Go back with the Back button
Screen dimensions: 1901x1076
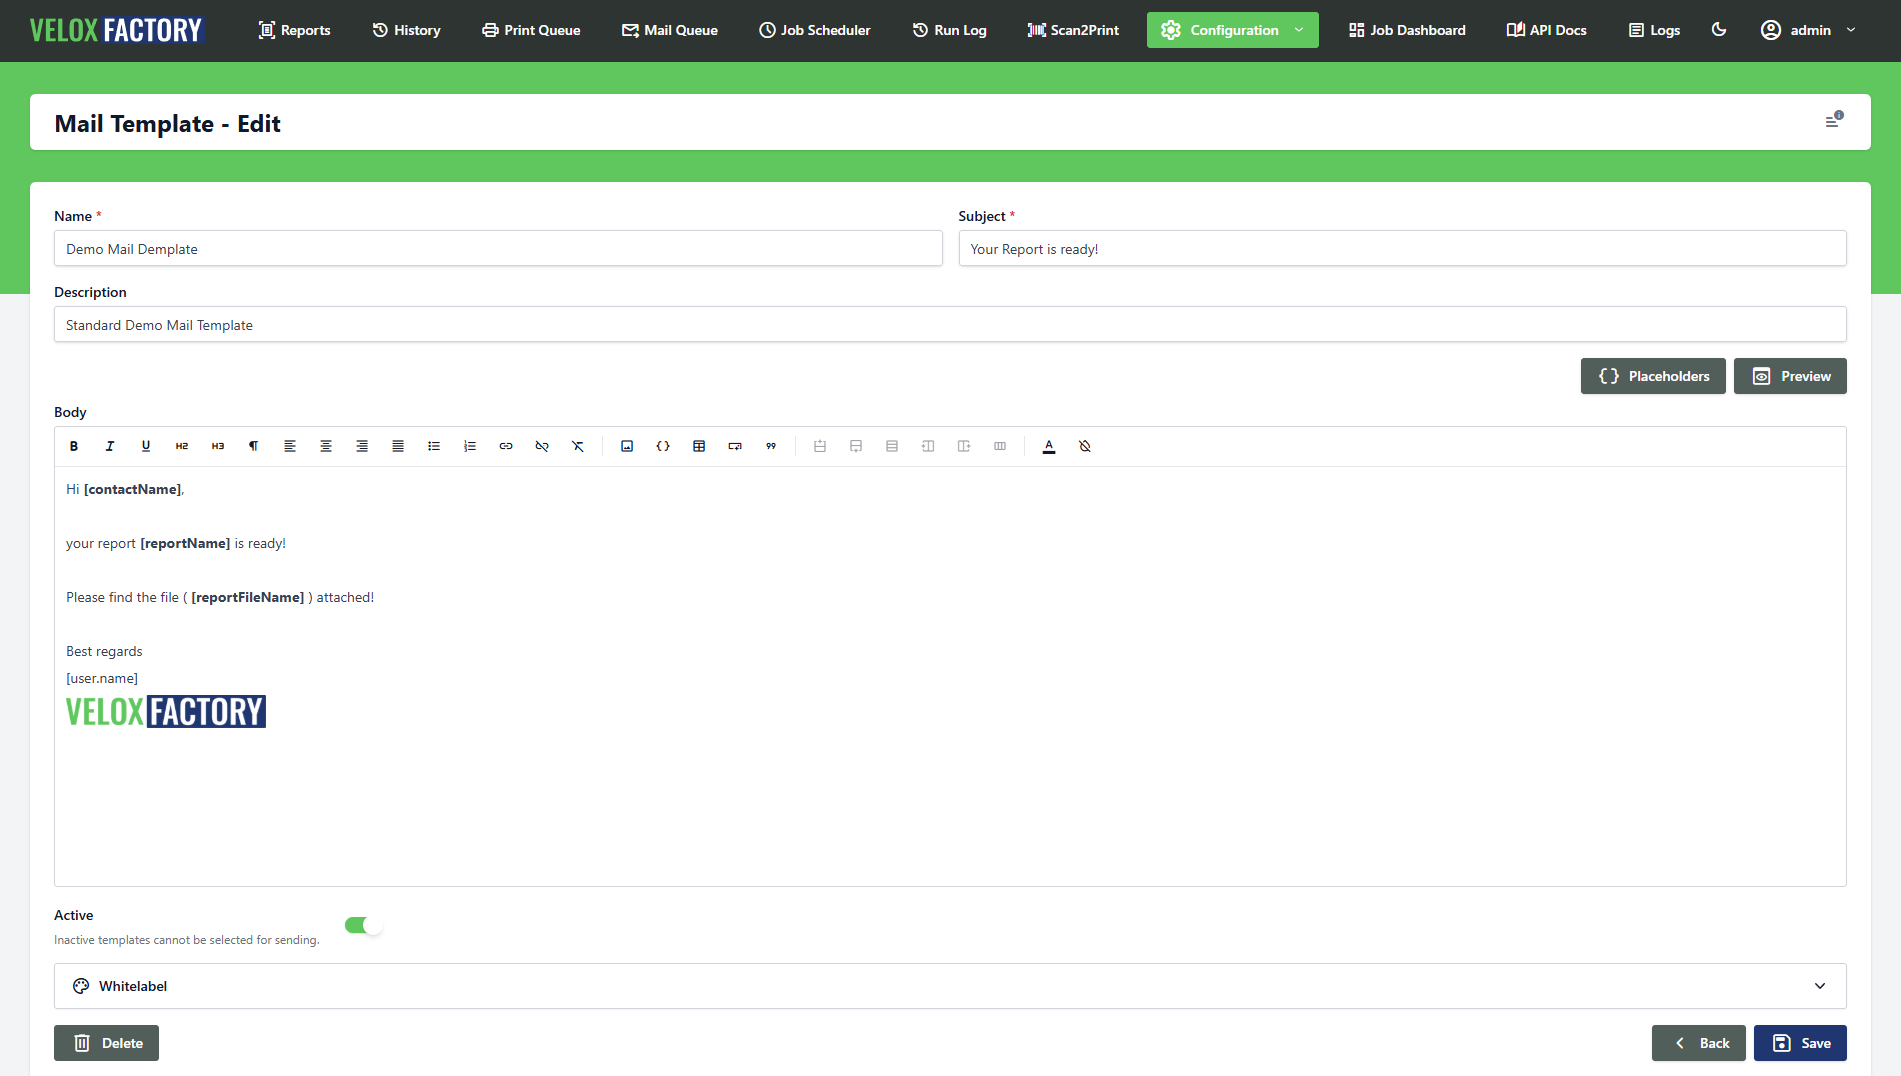tap(1698, 1043)
